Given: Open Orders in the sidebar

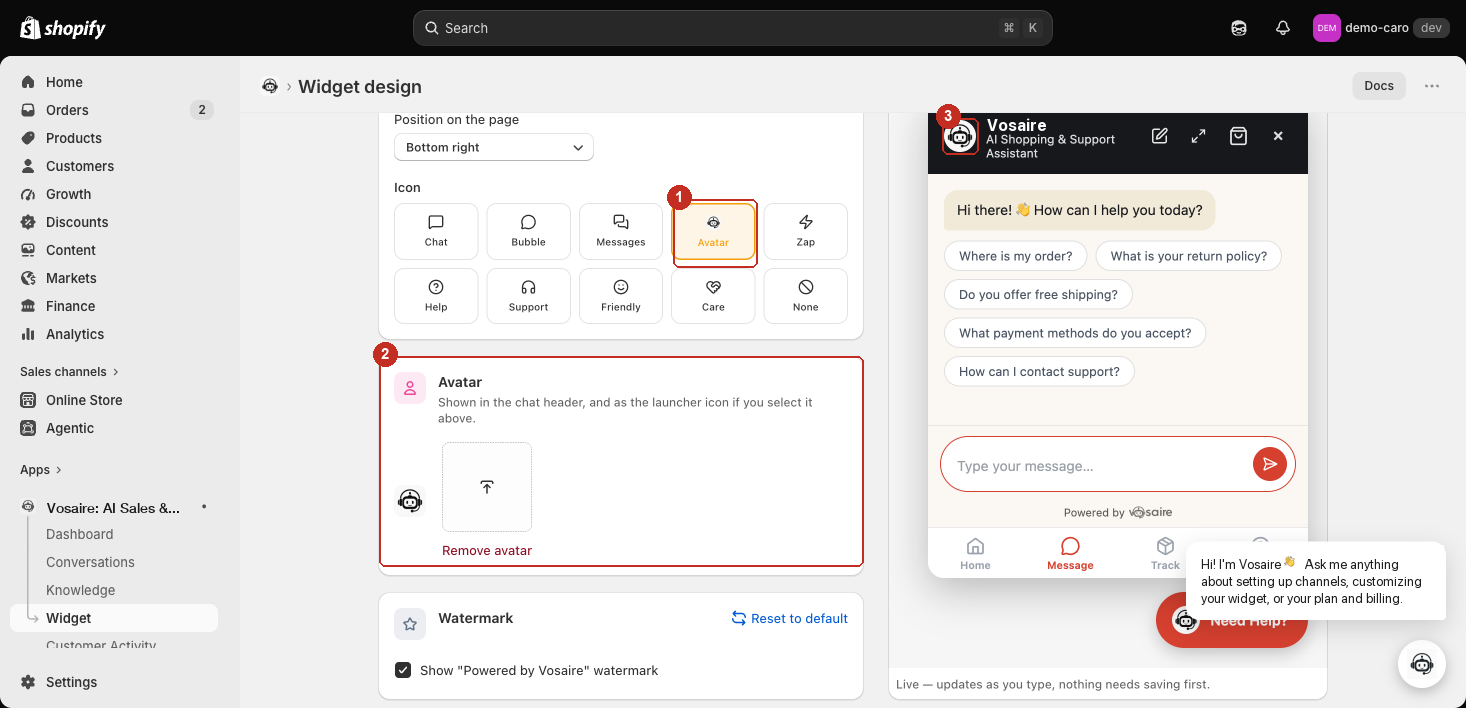Looking at the screenshot, I should tap(114, 110).
